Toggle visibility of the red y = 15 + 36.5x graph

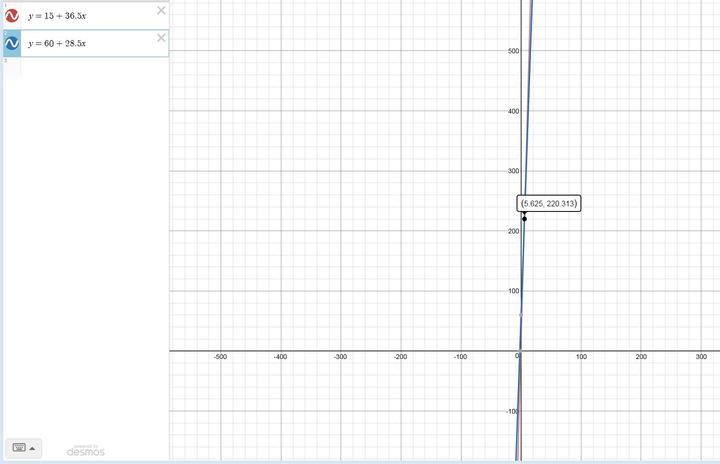pos(12,16)
